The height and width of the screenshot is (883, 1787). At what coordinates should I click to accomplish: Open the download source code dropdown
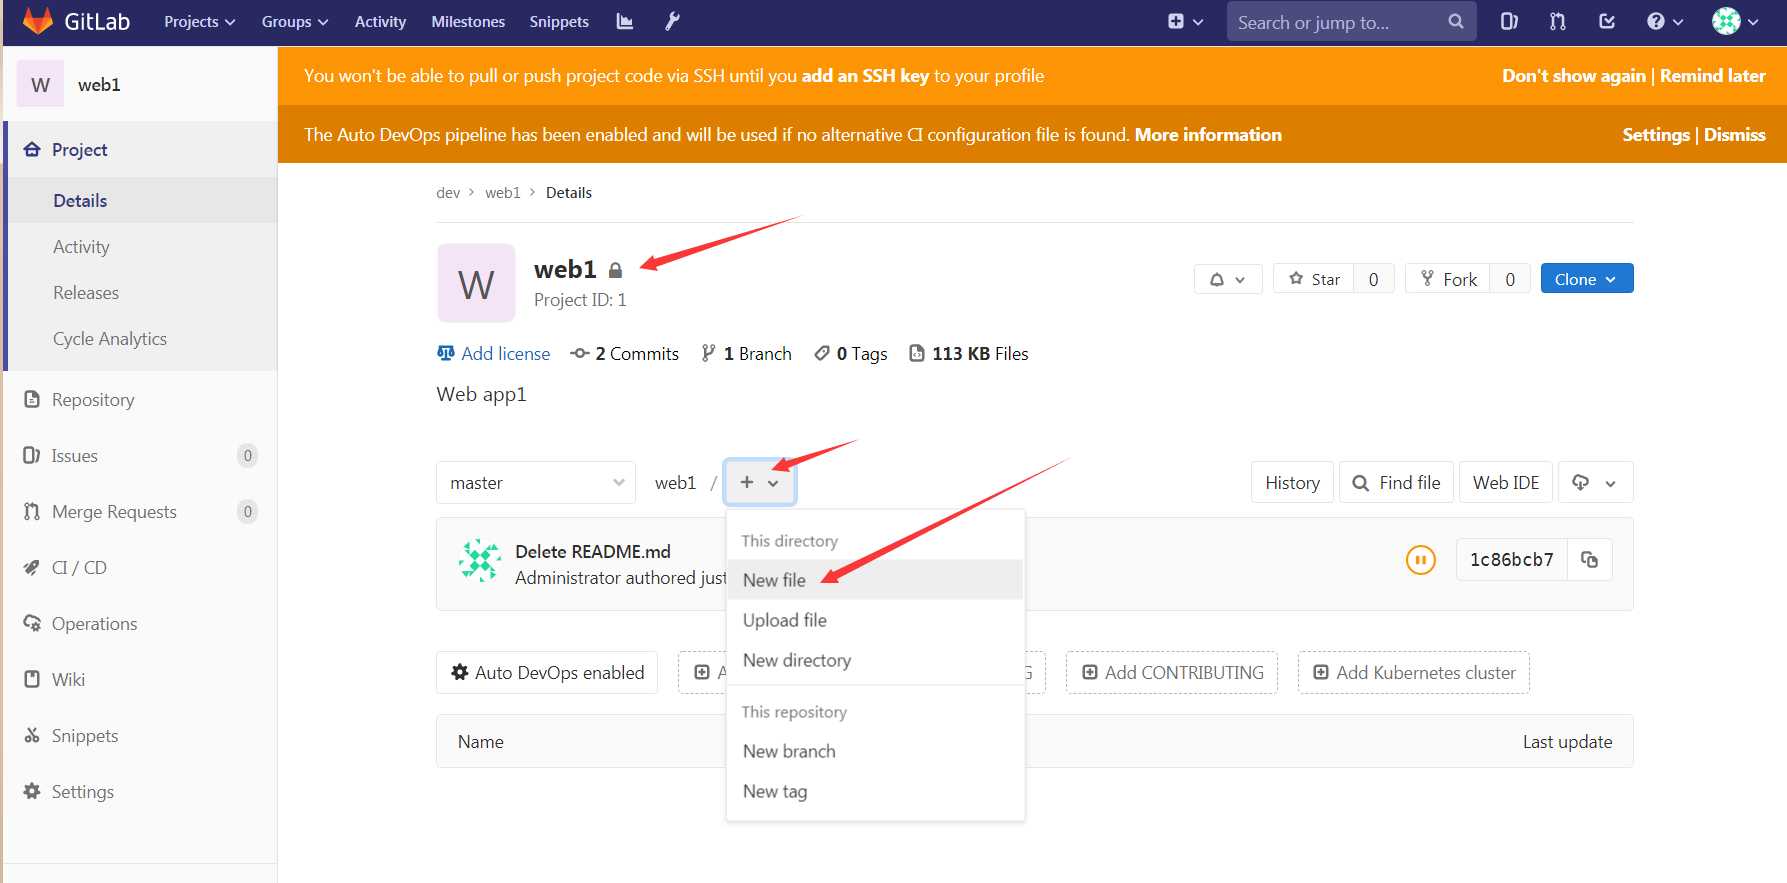(x=1595, y=482)
